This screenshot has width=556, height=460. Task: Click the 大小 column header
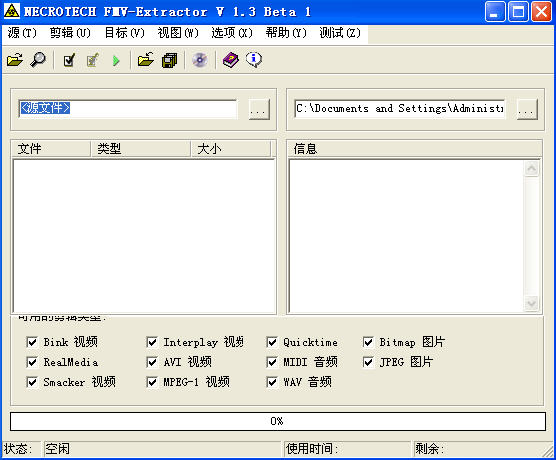coord(231,149)
